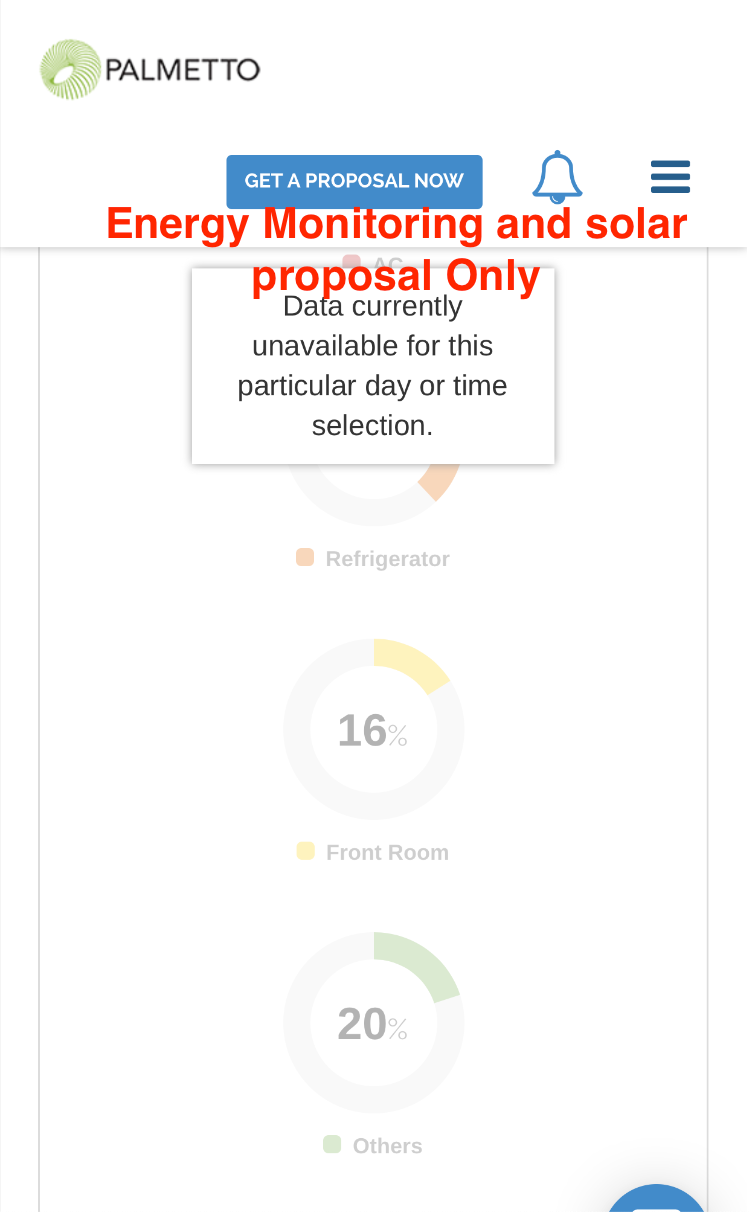Click the Palmetto green swirl logo icon
The width and height of the screenshot is (750, 1212).
[70, 70]
